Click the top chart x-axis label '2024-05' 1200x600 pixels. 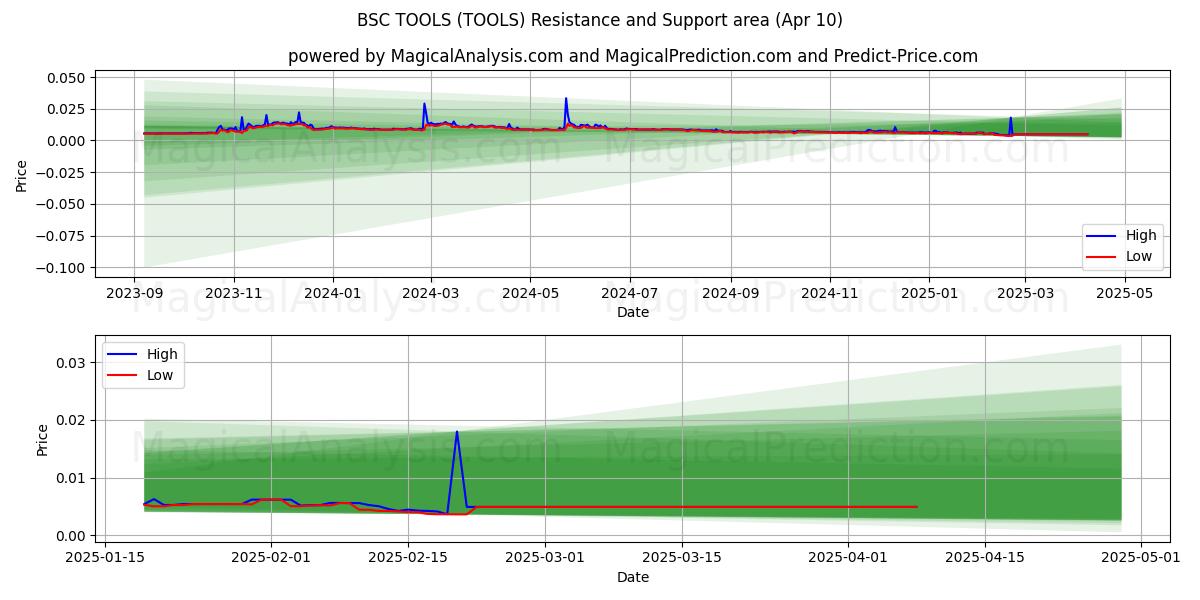(x=529, y=293)
